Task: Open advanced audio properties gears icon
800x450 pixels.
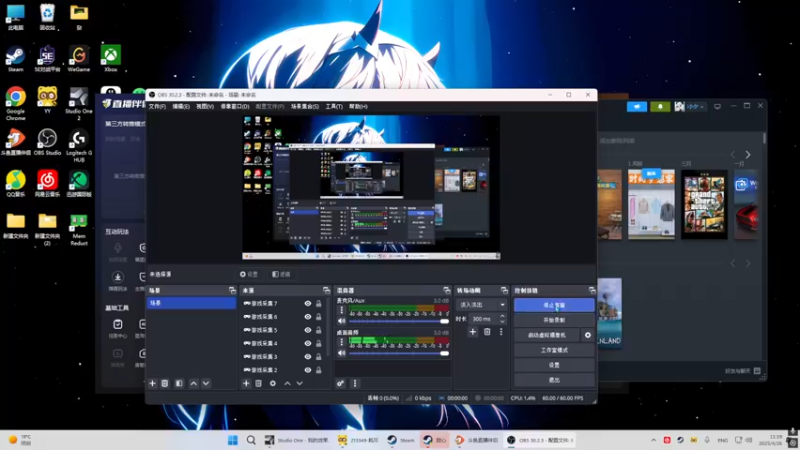Action: pos(340,383)
